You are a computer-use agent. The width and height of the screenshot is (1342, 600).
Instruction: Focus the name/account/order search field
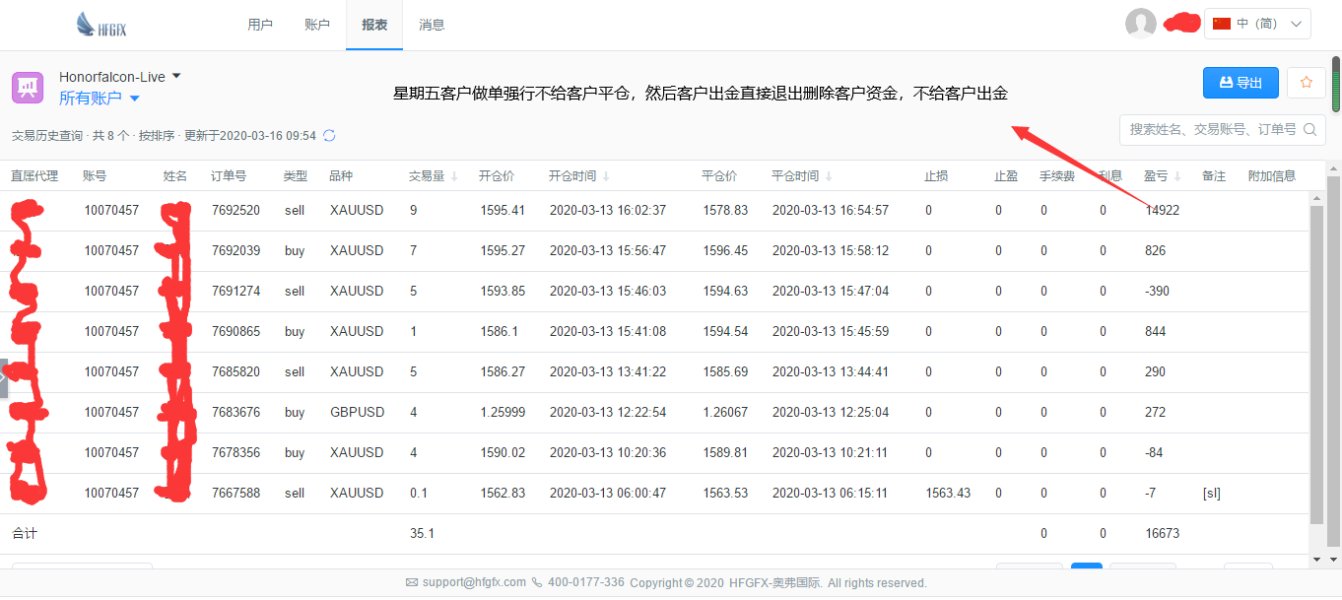(1210, 129)
